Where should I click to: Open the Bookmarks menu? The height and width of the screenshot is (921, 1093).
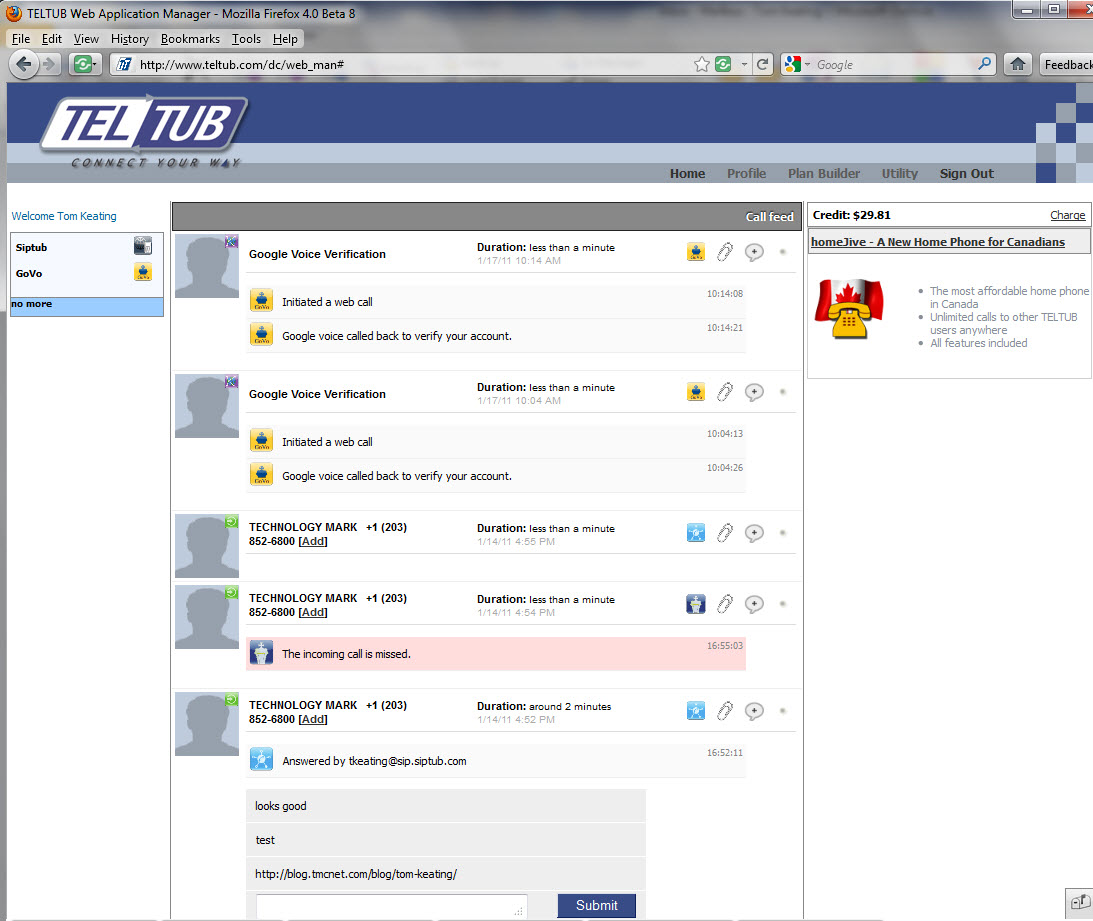(190, 39)
